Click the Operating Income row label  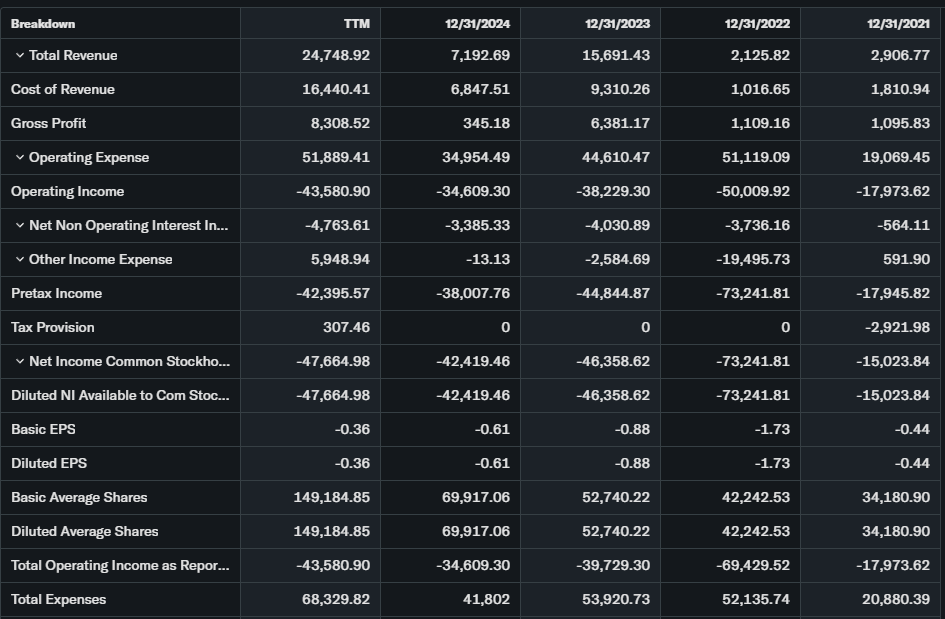(67, 192)
